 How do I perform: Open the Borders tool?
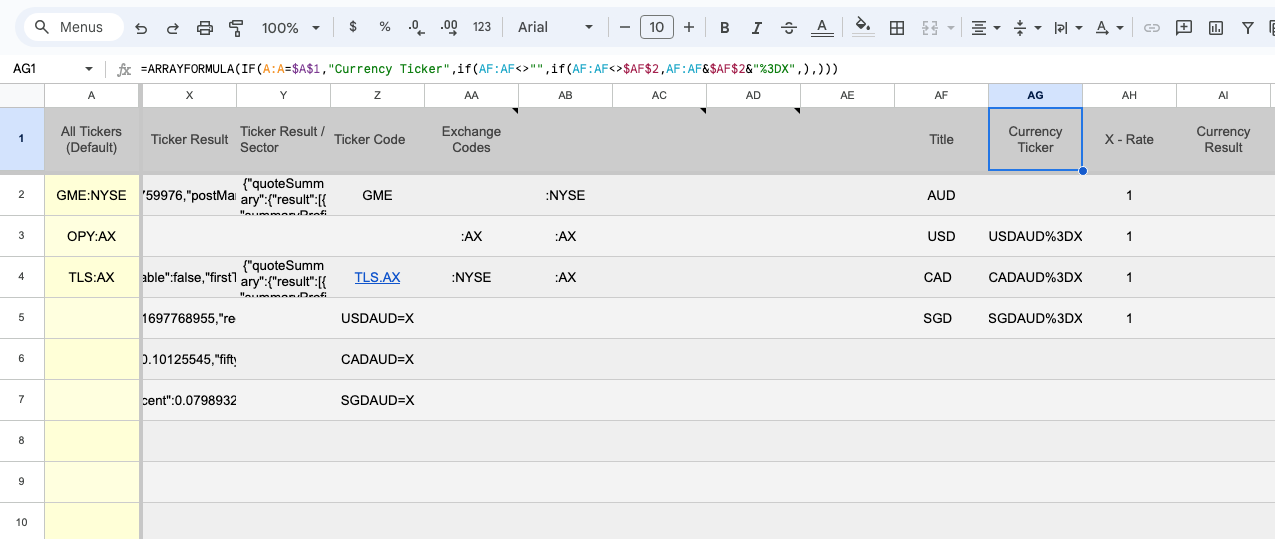(897, 28)
